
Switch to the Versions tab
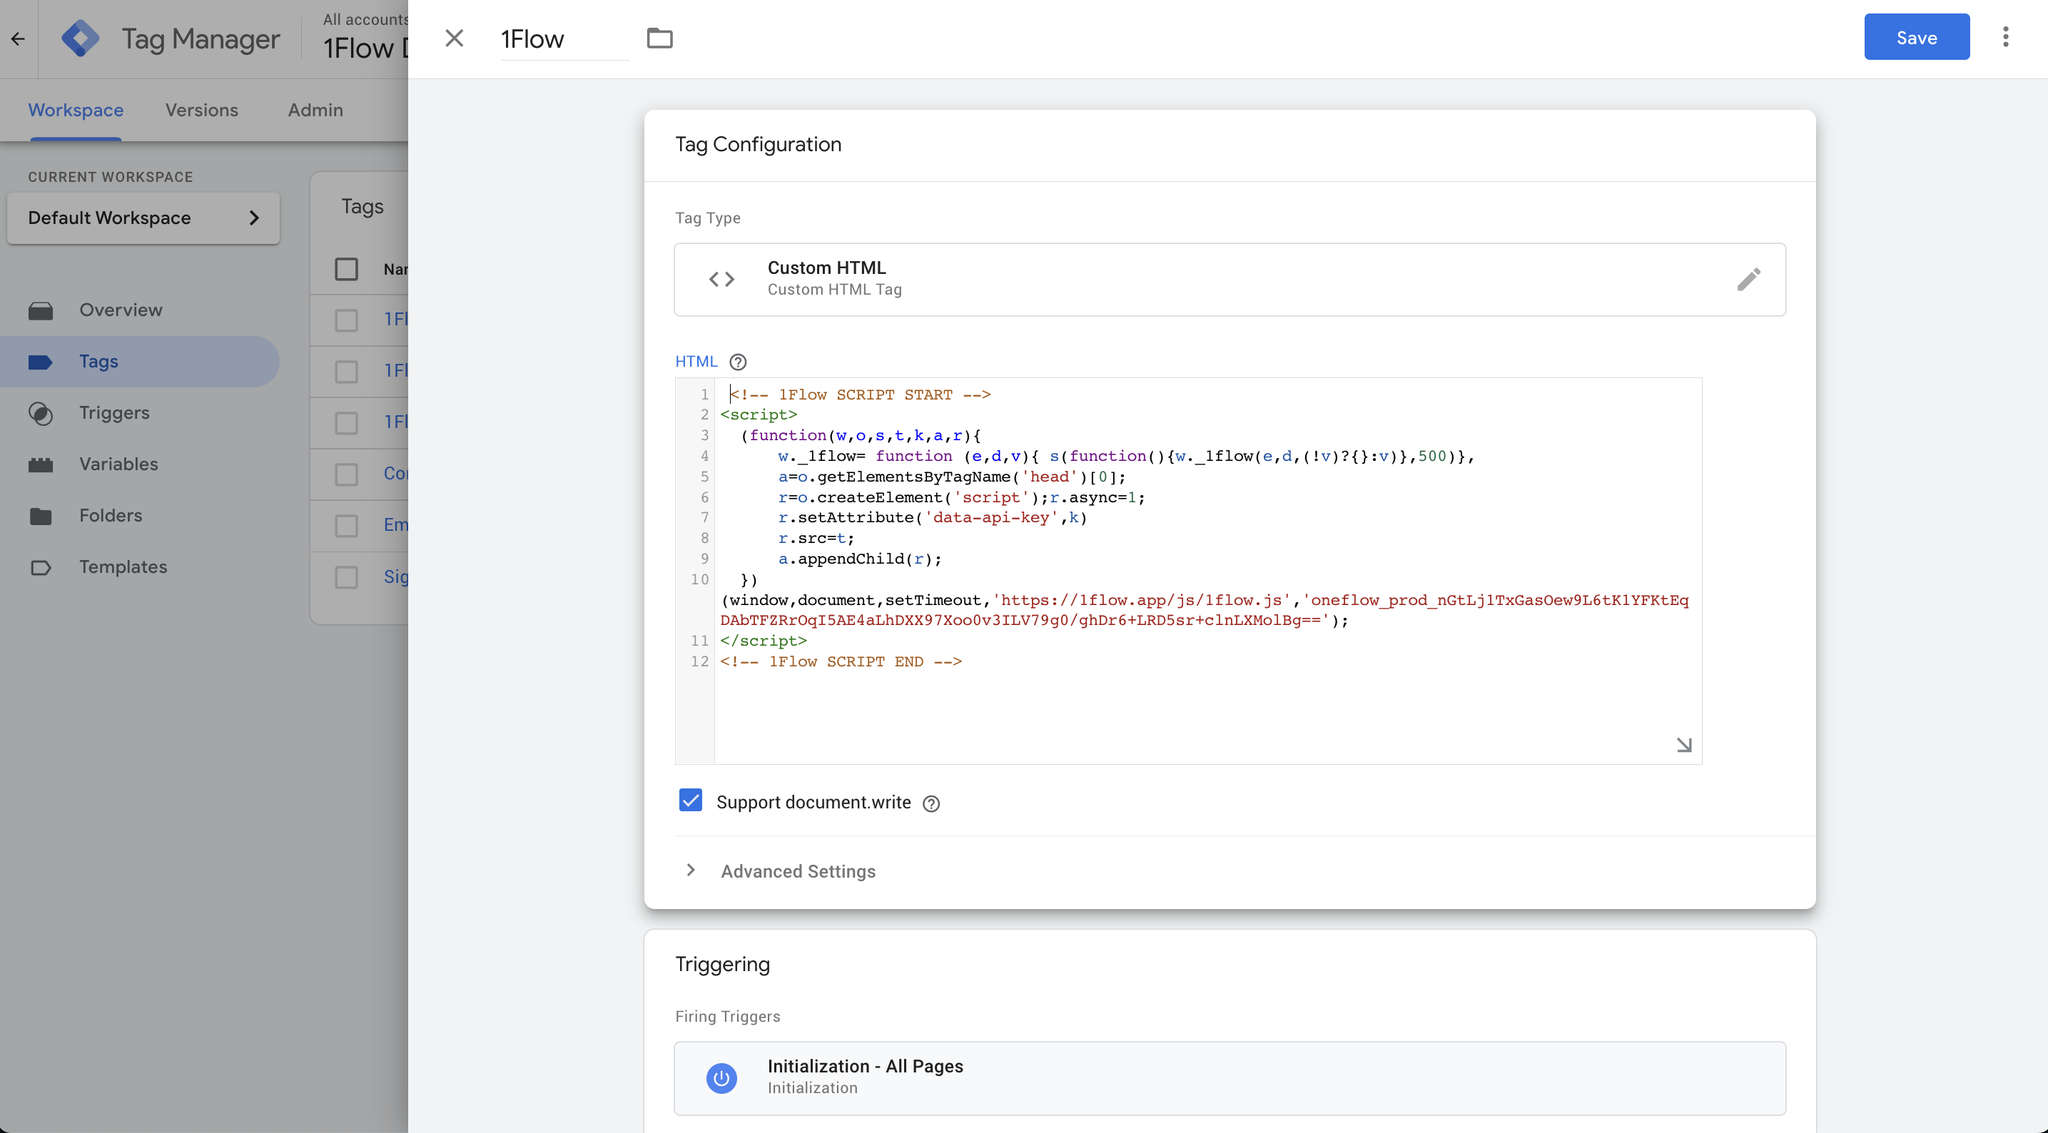[202, 110]
